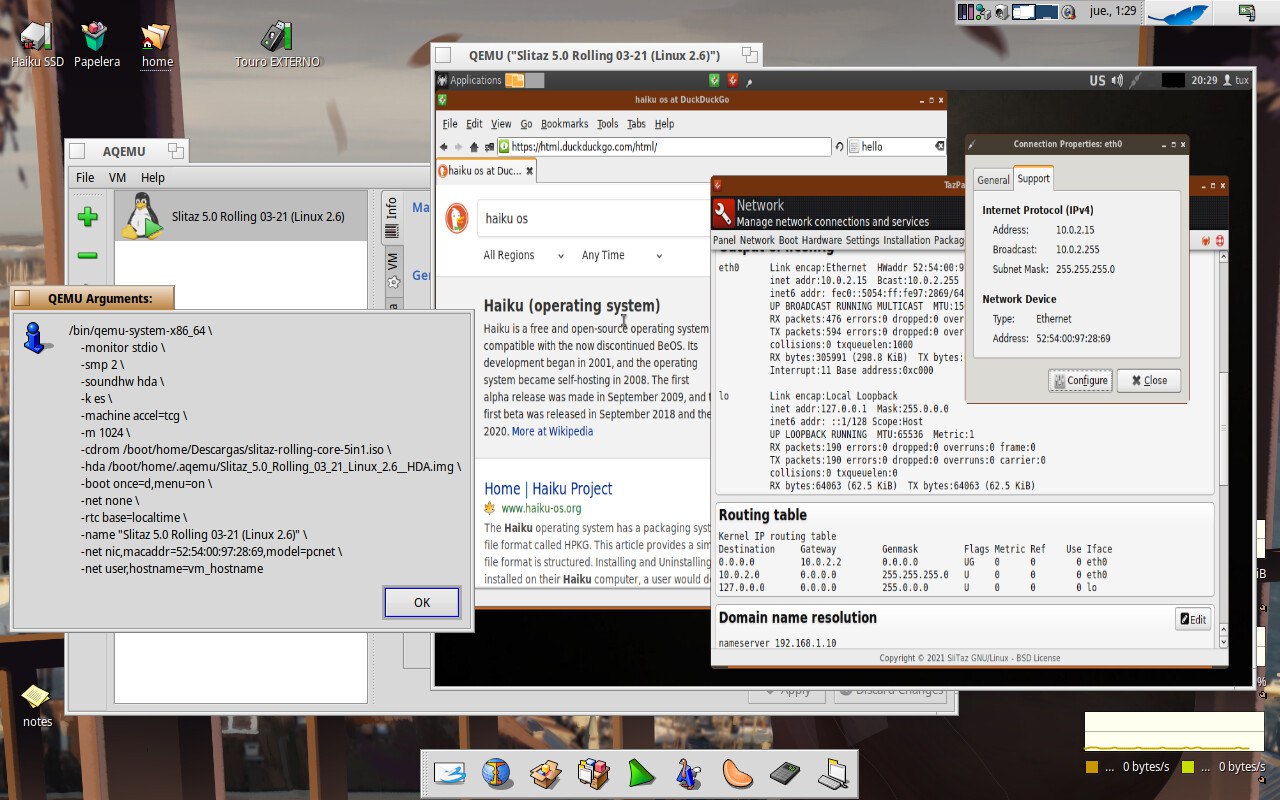Open the Hardware menu in TazPanel

pyautogui.click(x=822, y=240)
